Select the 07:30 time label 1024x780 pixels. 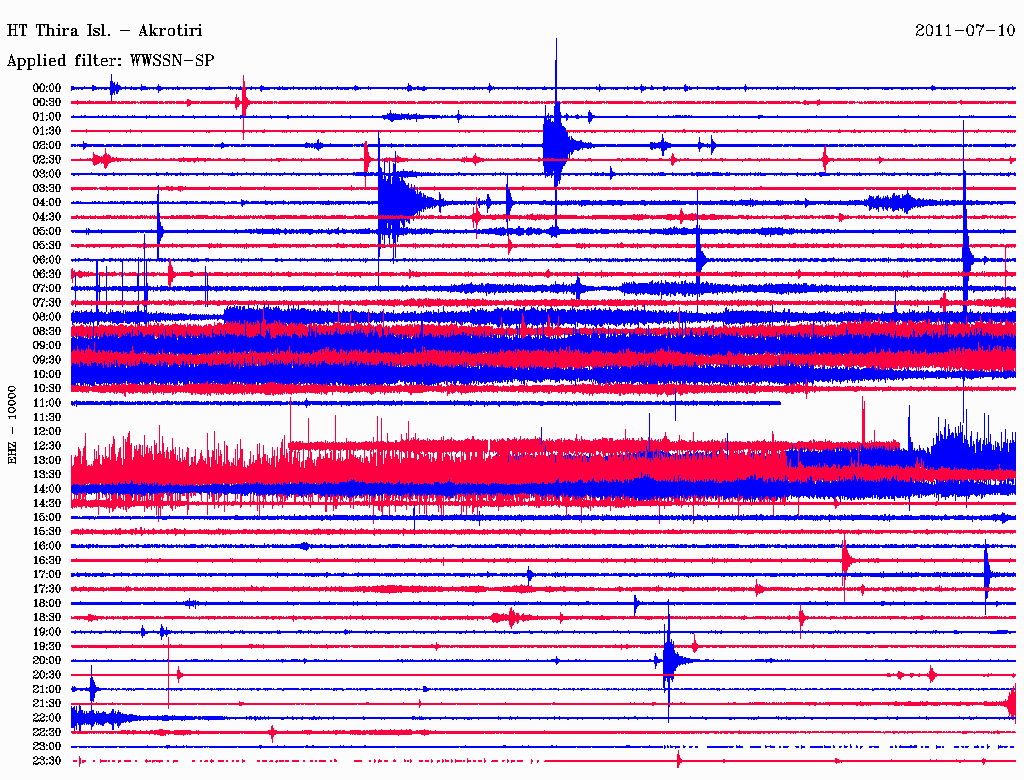pyautogui.click(x=47, y=303)
